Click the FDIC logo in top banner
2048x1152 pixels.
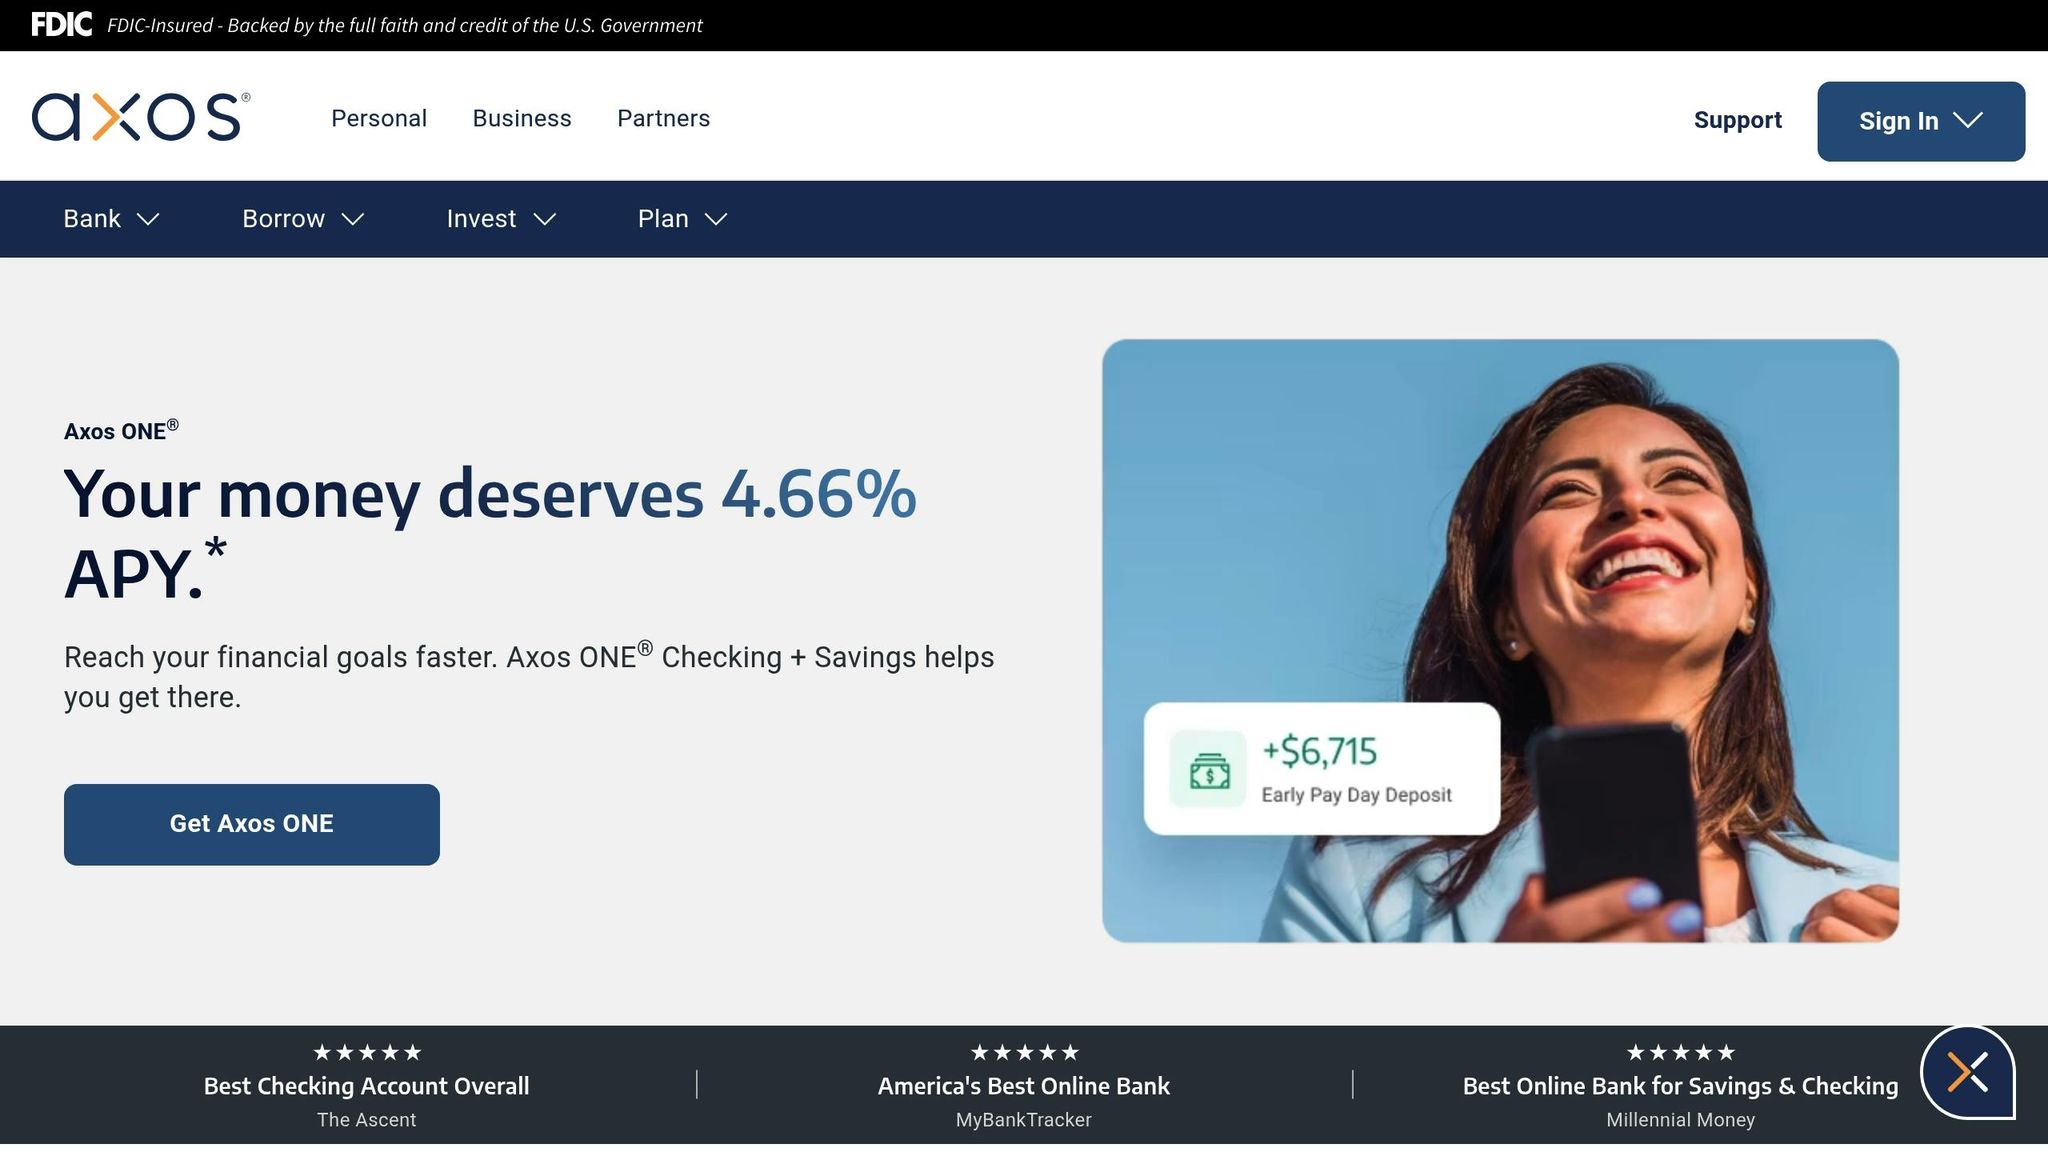[61, 25]
